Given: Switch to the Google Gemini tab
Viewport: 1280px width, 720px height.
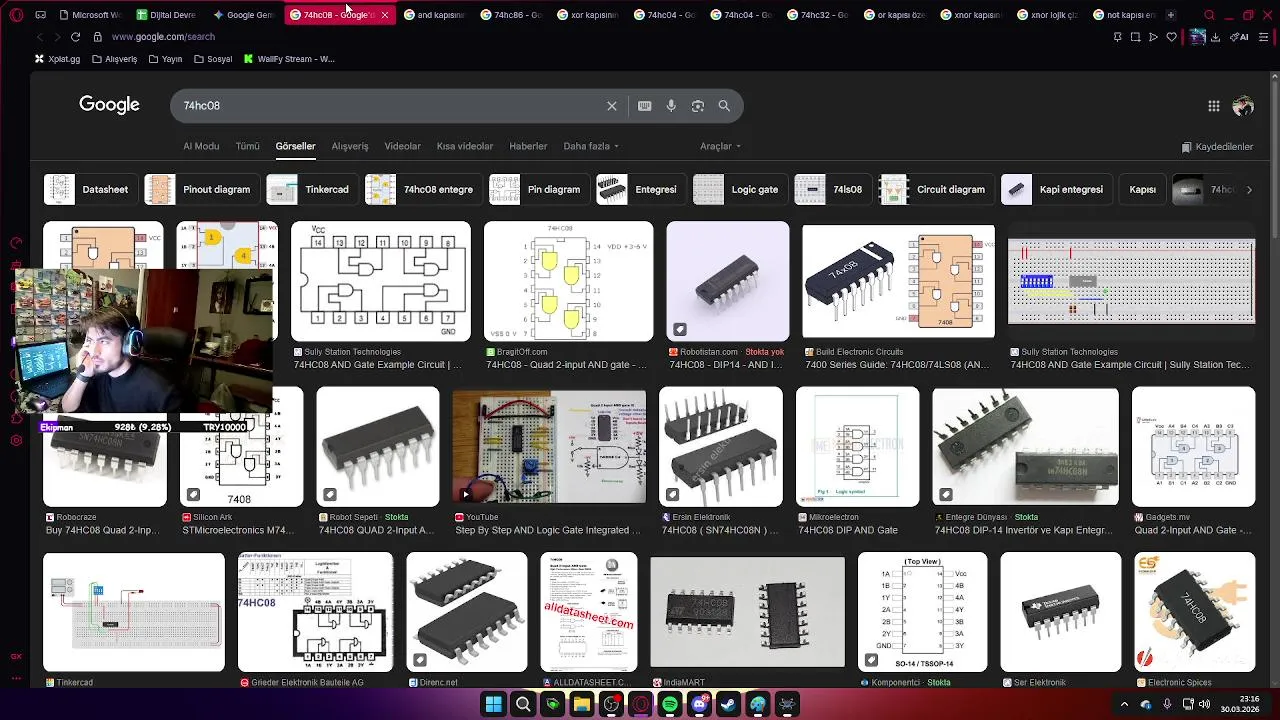Looking at the screenshot, I should (243, 15).
